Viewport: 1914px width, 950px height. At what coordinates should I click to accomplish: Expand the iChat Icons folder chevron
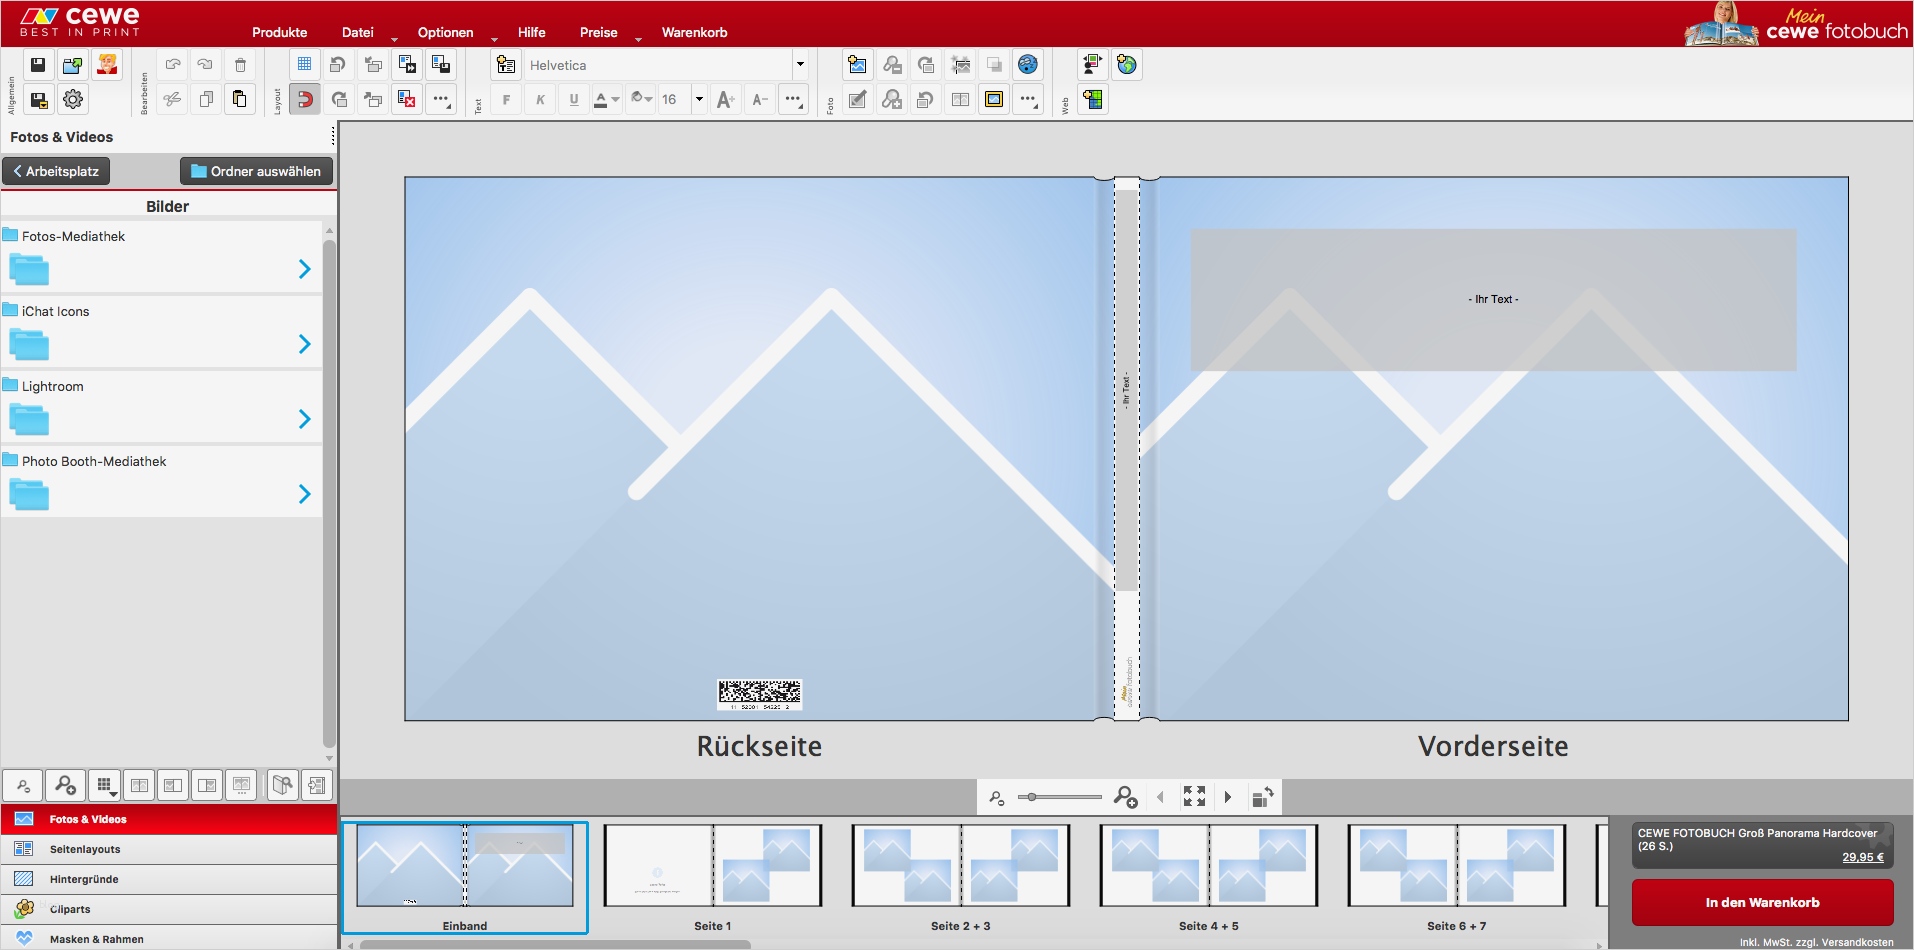point(305,344)
